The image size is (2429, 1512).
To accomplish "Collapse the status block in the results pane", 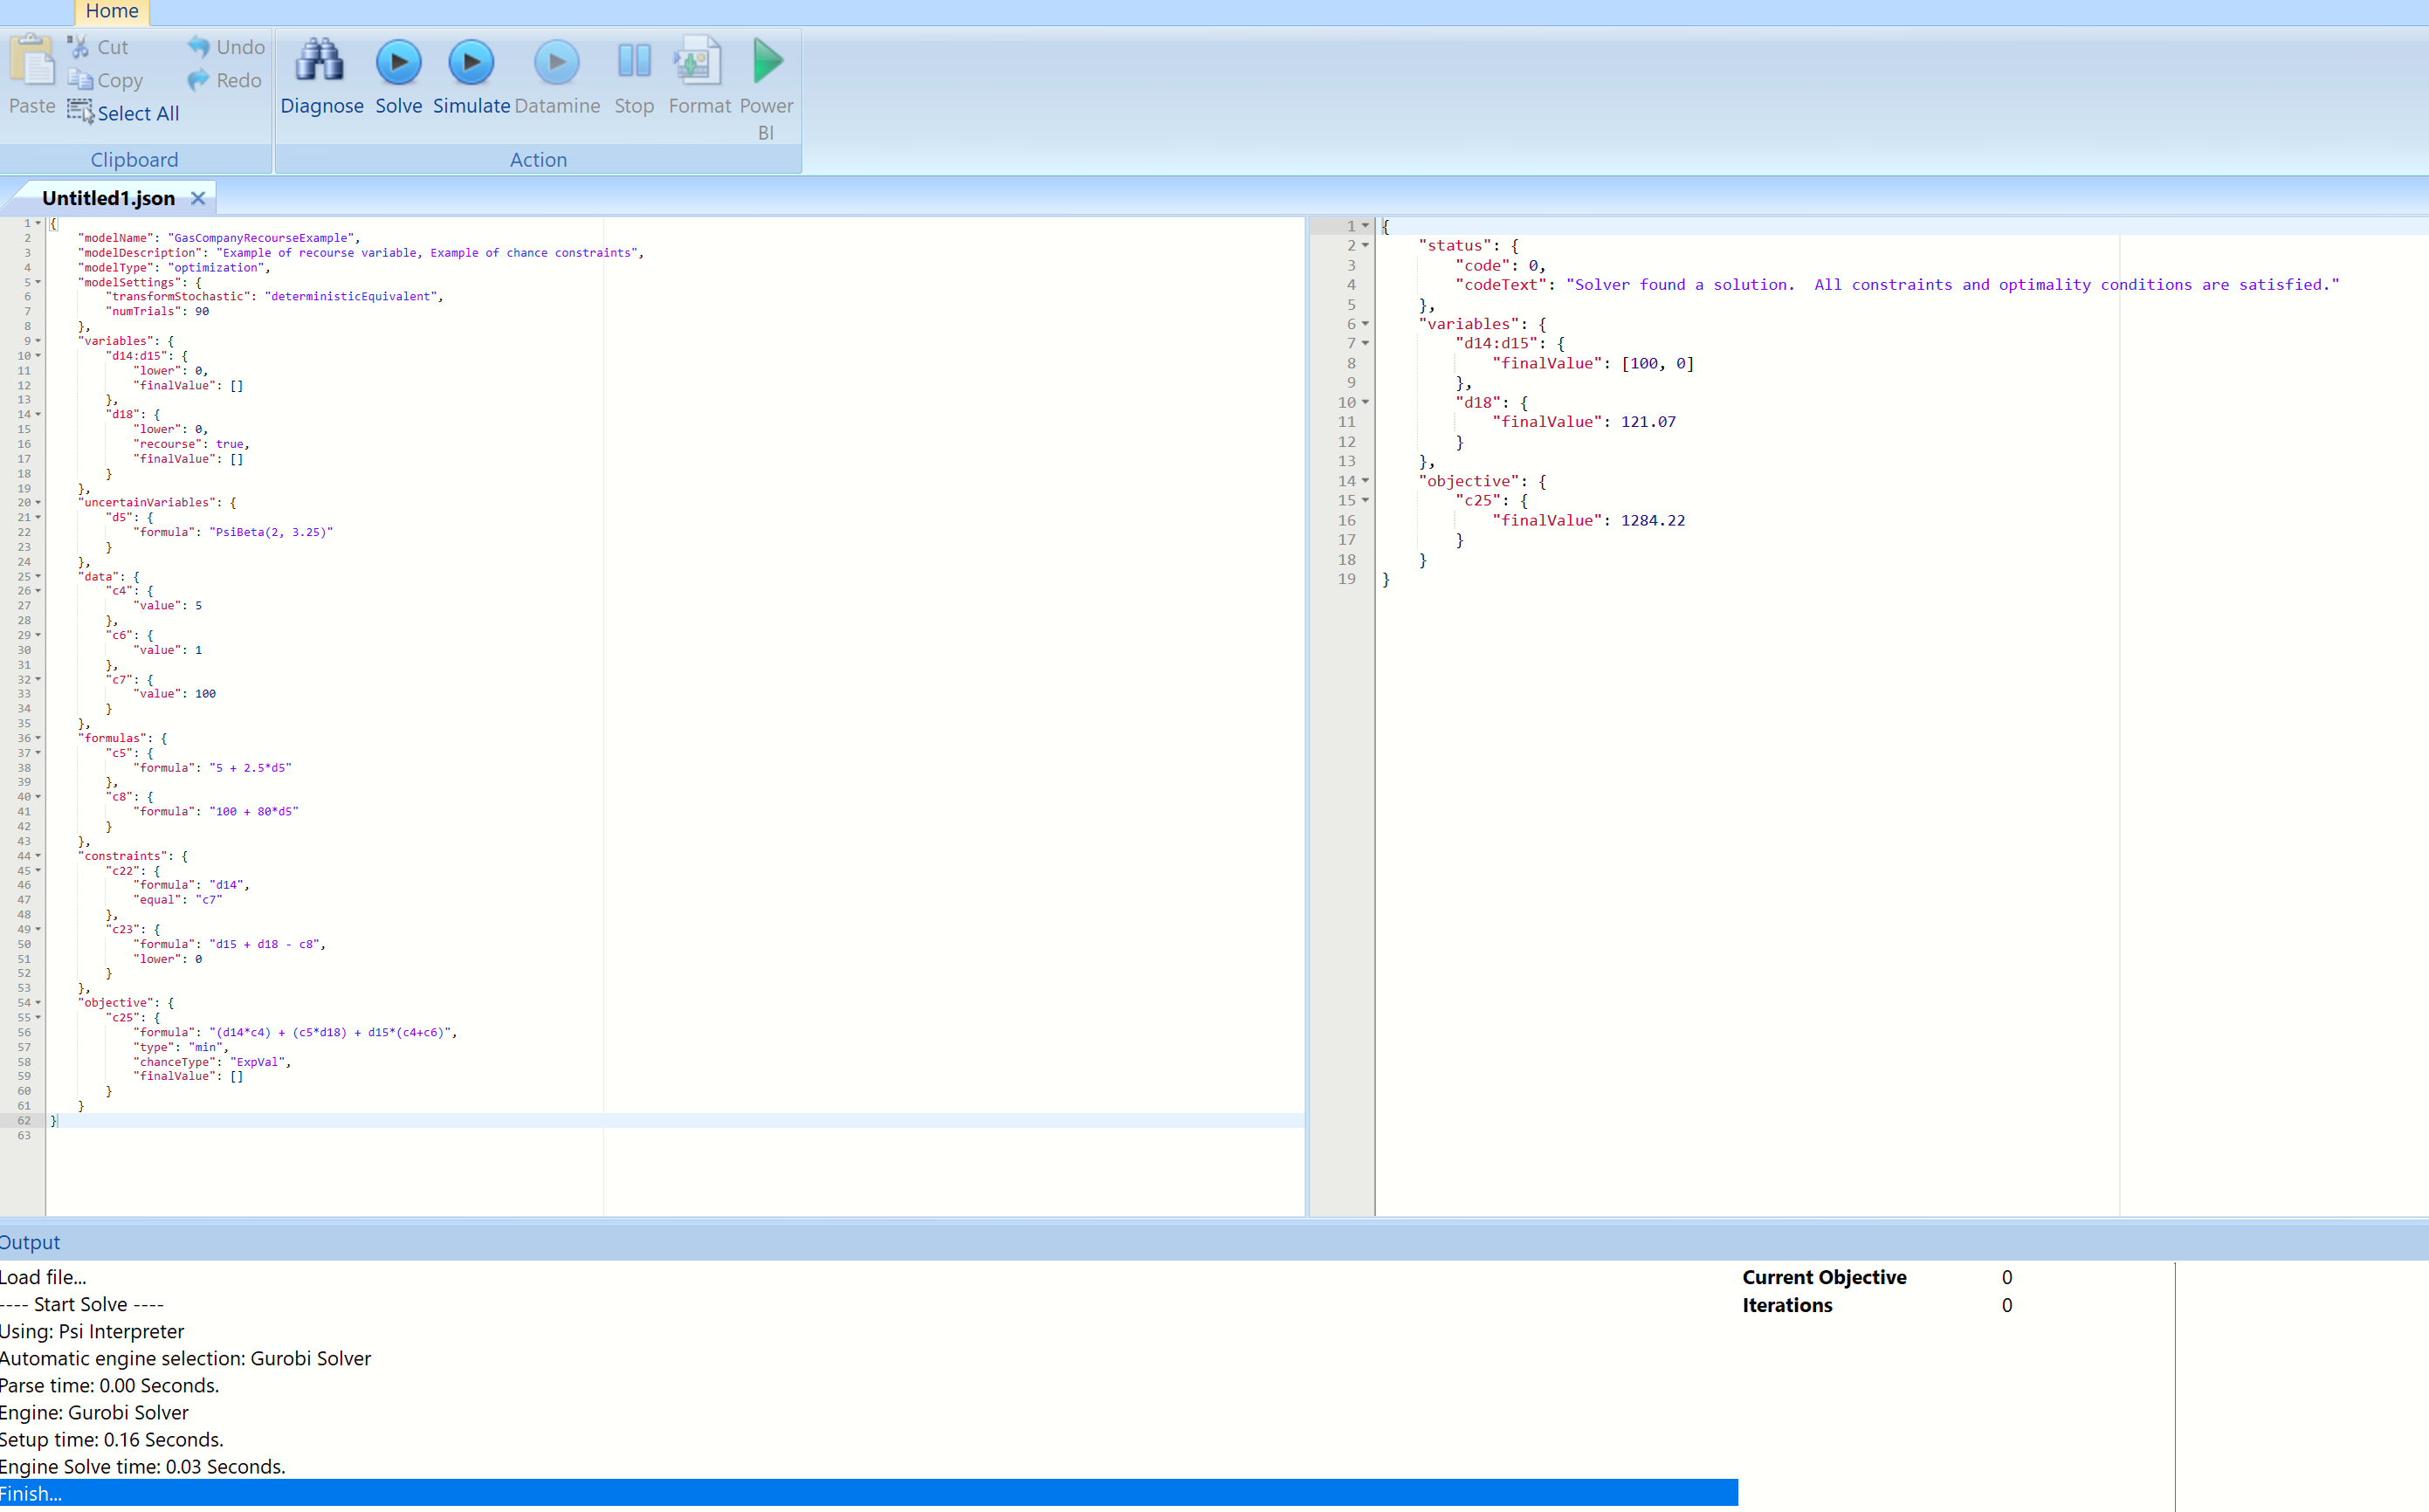I will click(1366, 245).
